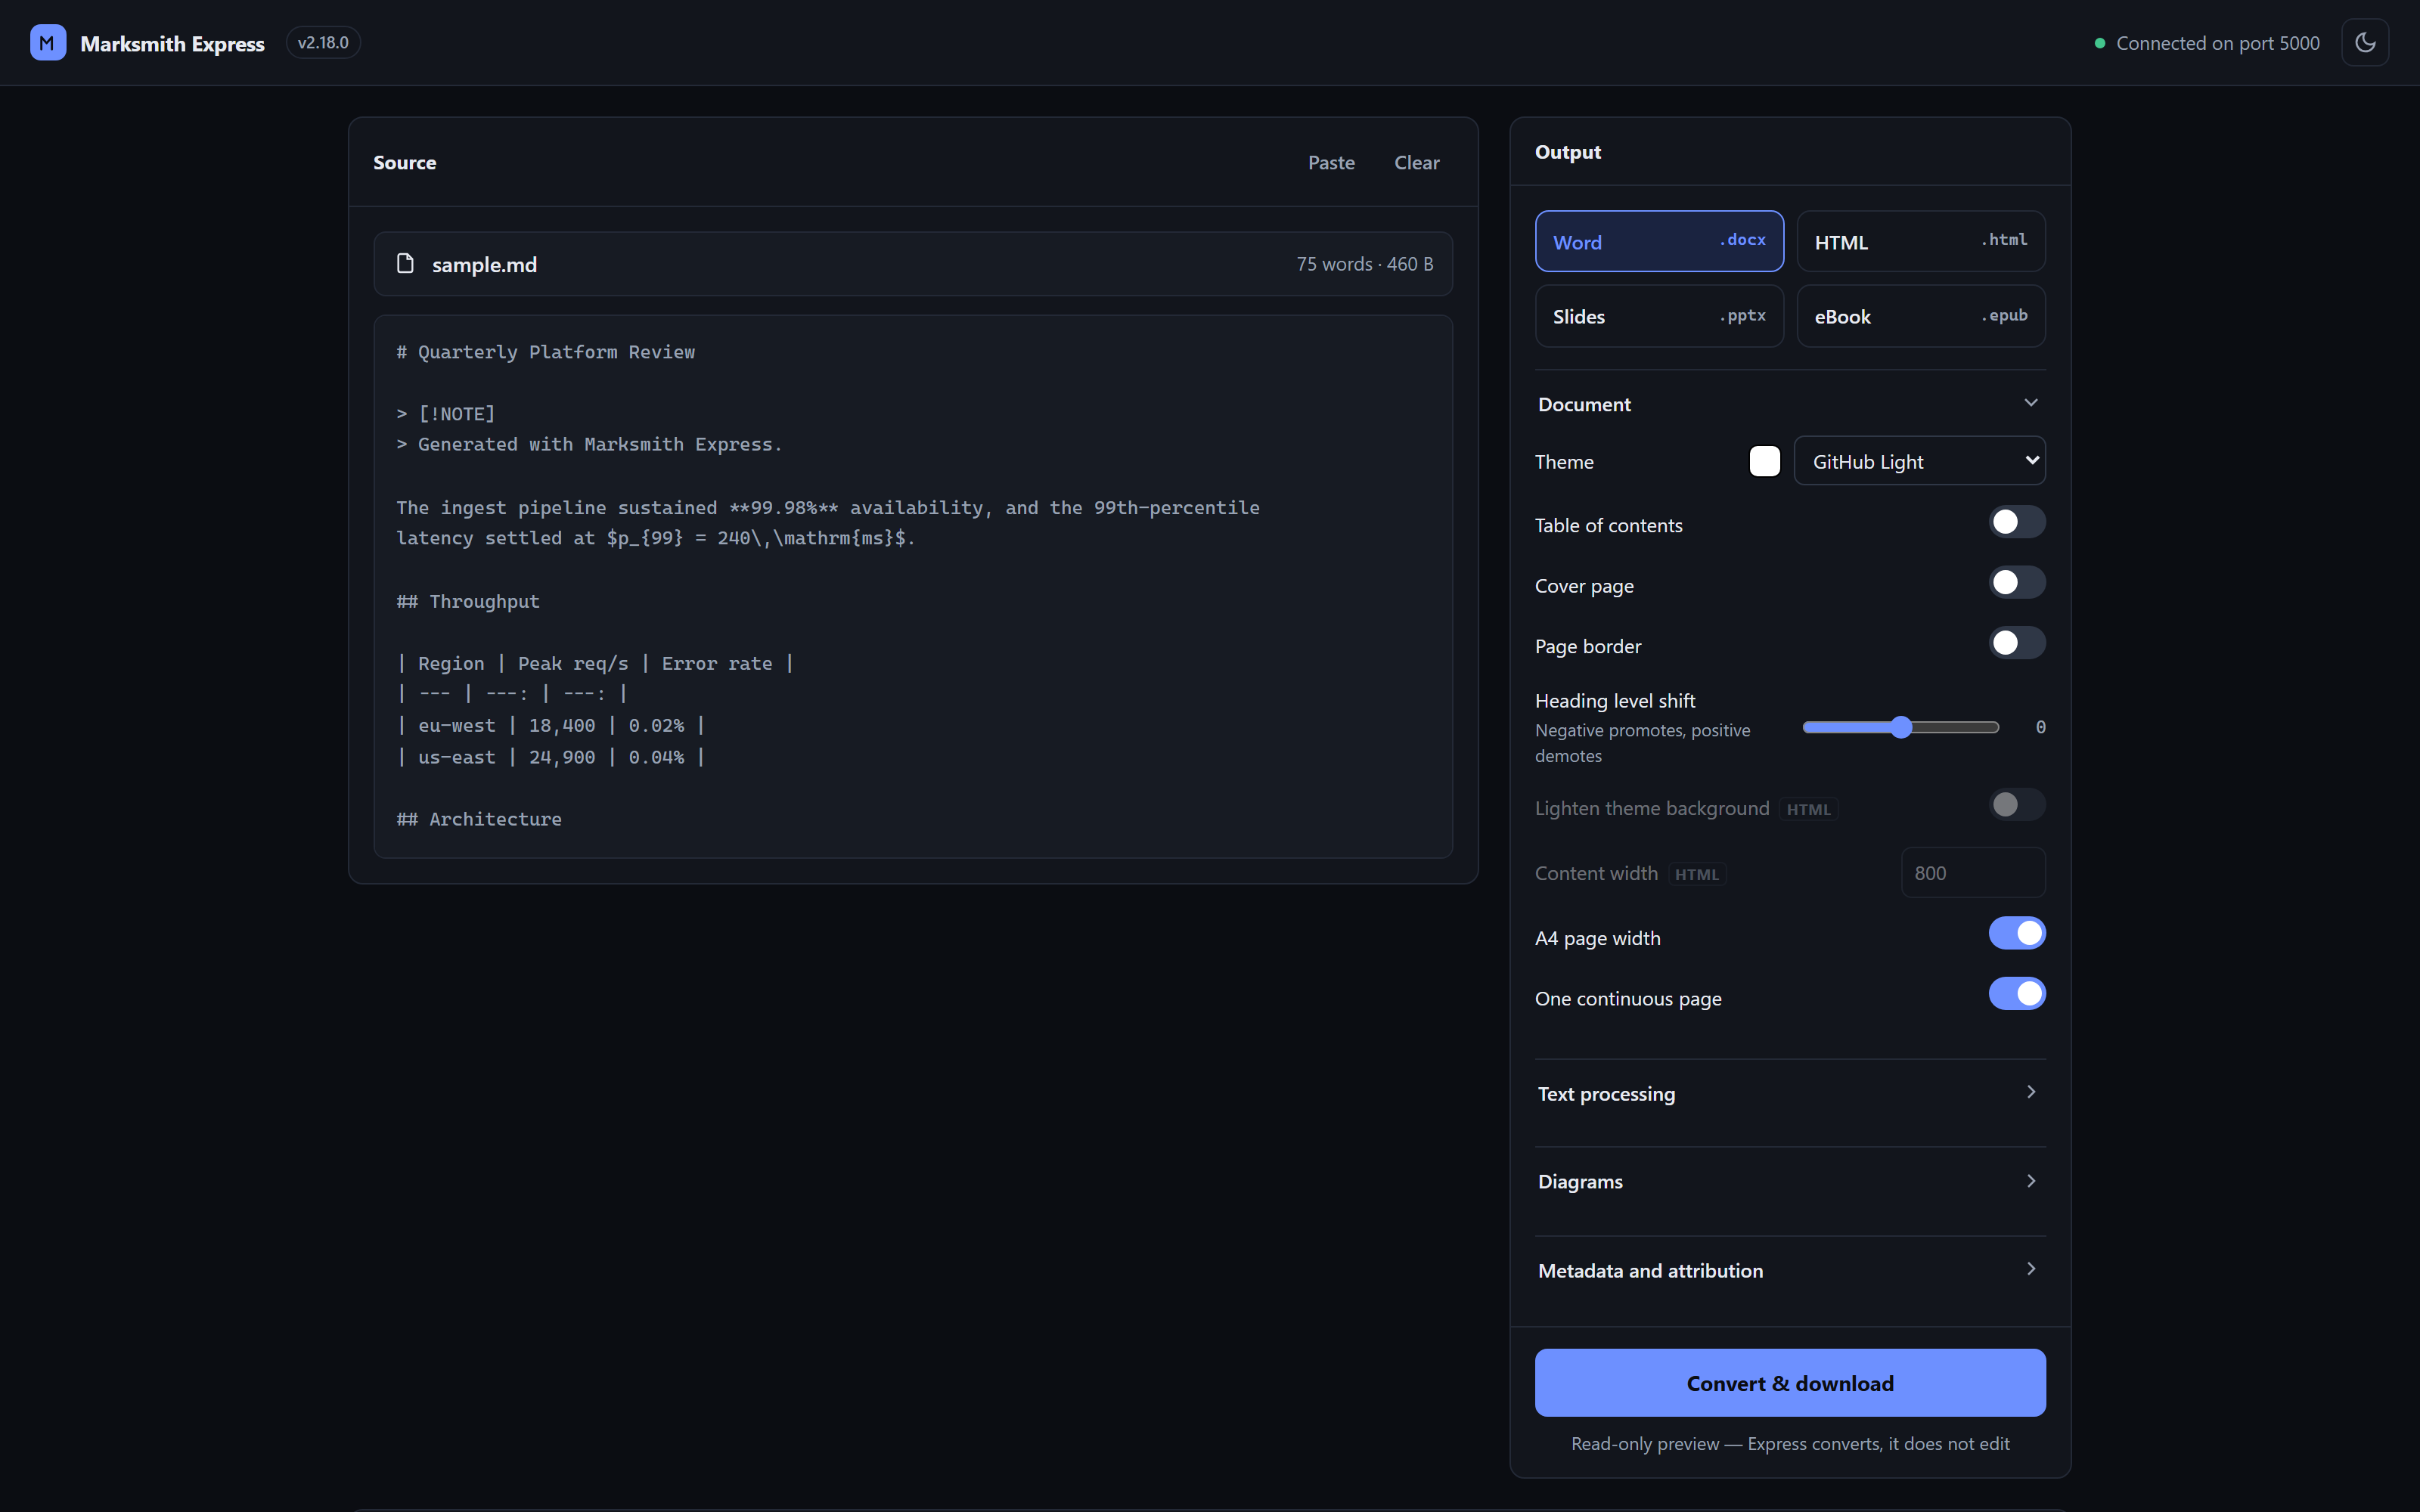The width and height of the screenshot is (2420, 1512).
Task: Expand the Text processing section
Action: (x=1789, y=1093)
